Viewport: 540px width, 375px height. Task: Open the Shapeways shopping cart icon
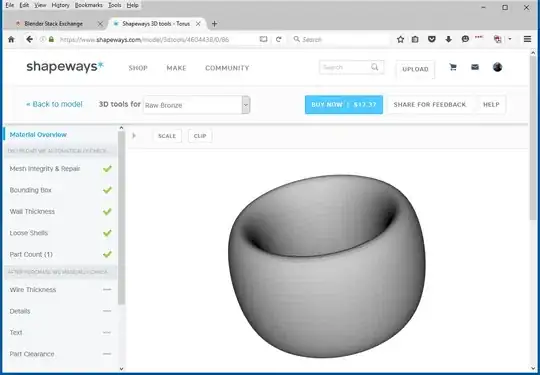pos(453,67)
